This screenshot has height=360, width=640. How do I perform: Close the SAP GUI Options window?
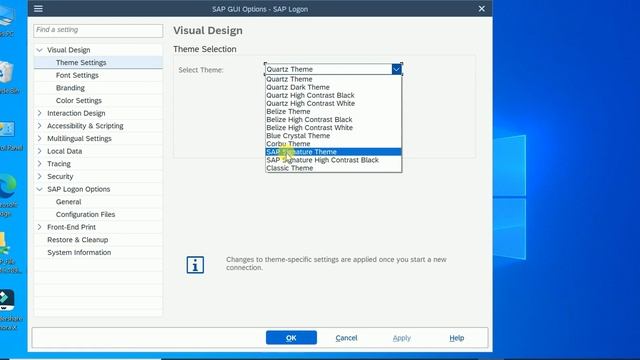482,9
